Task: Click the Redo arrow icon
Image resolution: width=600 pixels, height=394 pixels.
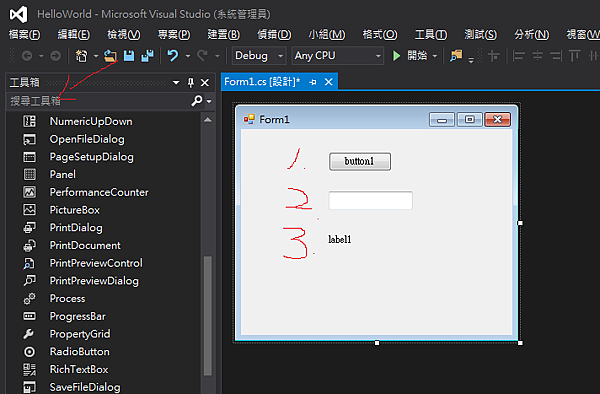Action: (202, 56)
